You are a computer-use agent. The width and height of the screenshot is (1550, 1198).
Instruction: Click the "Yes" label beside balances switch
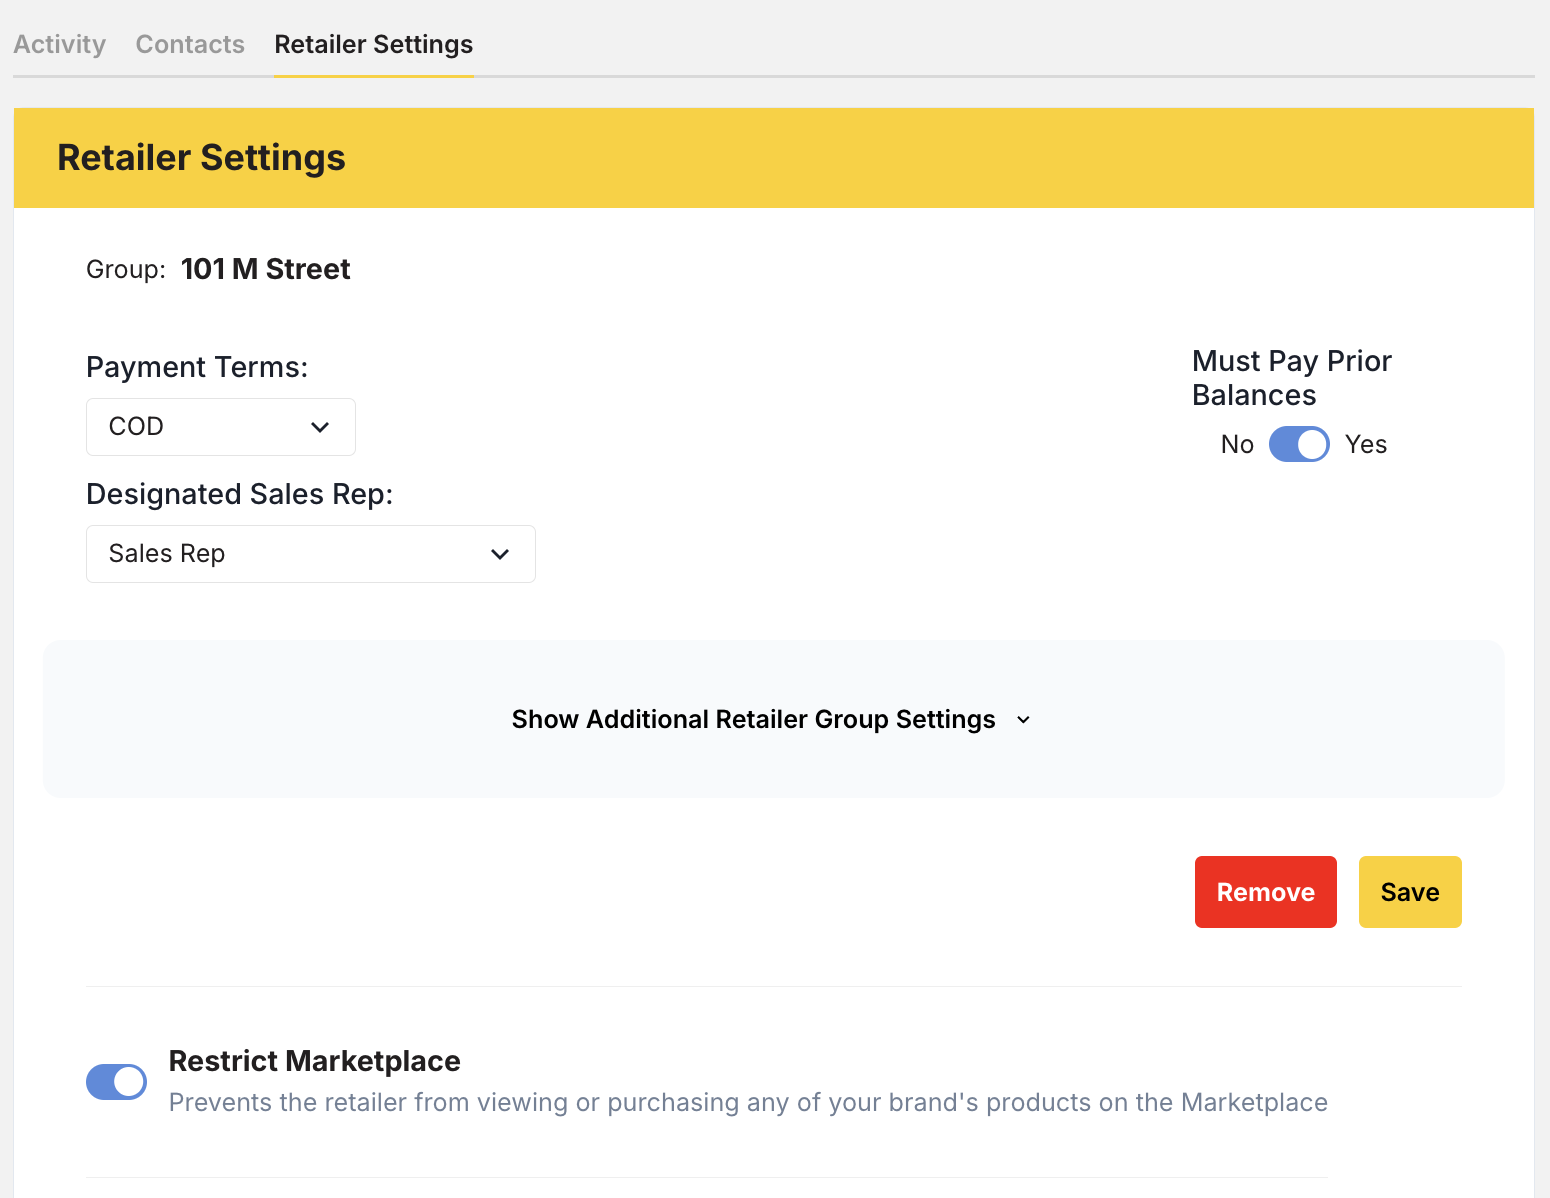1365,445
